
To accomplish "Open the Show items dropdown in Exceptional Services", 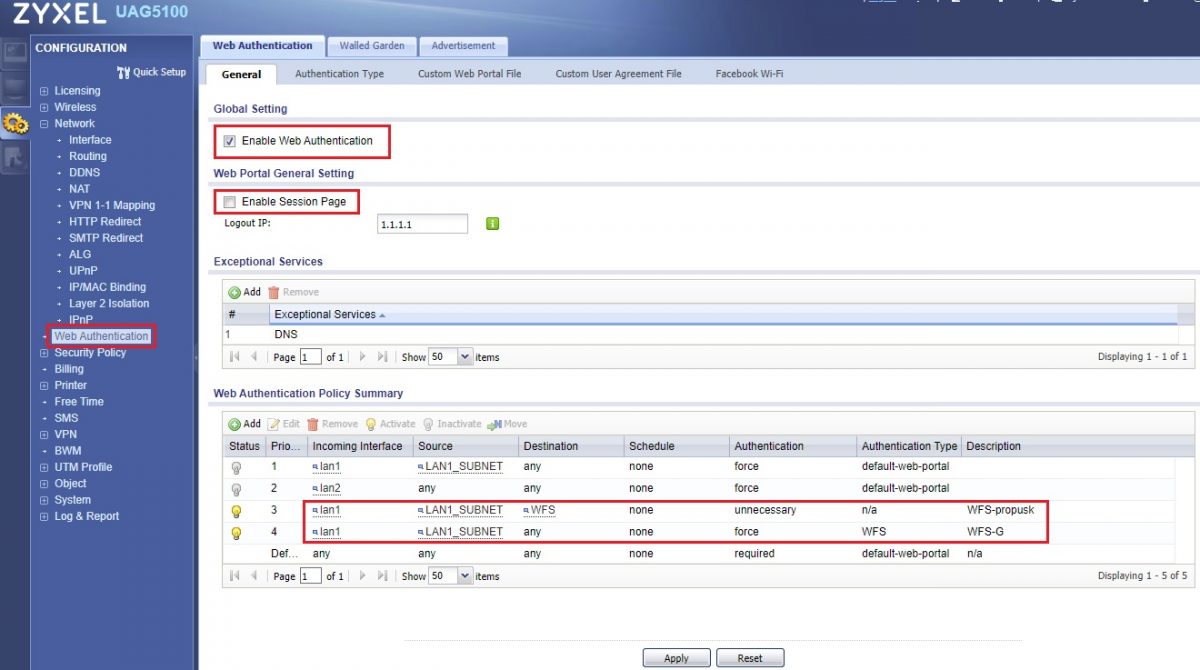I will coord(465,357).
